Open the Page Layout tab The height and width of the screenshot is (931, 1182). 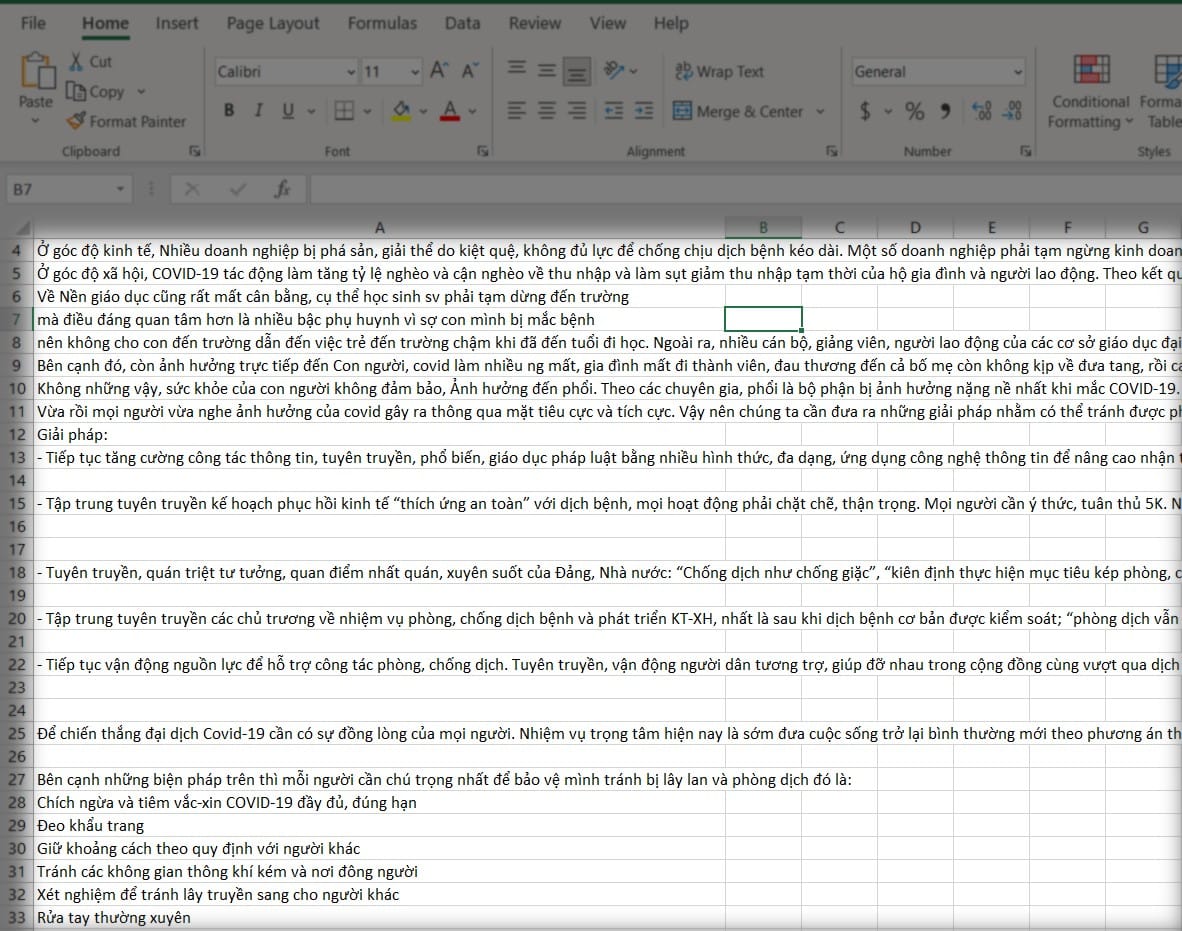tap(273, 23)
